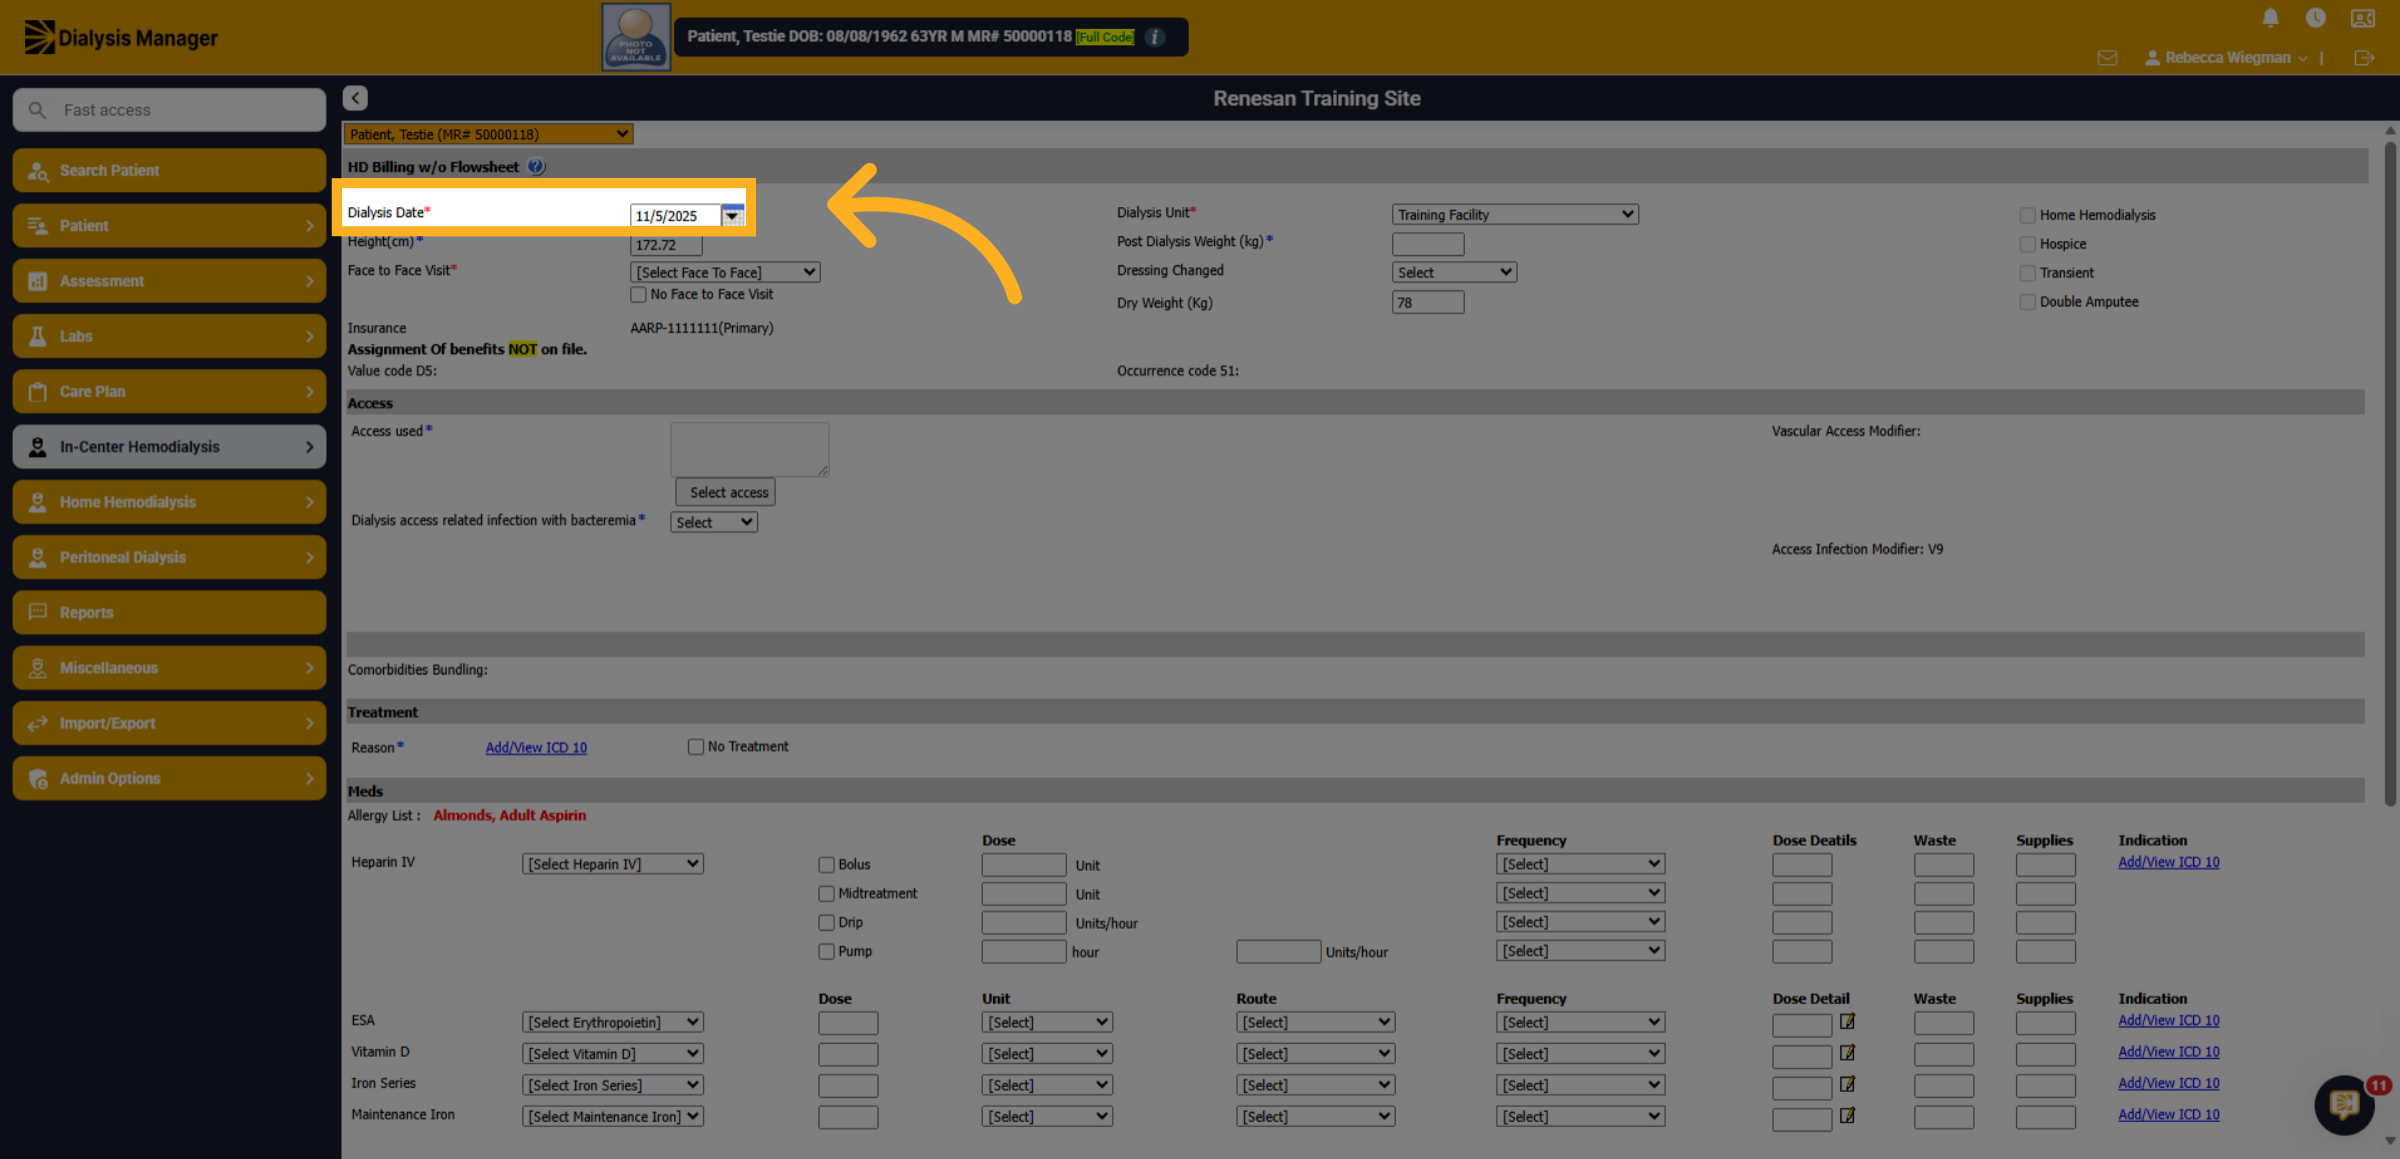Screen dimensions: 2400x1159
Task: Open the Dialysis Date calendar picker
Action: (x=732, y=215)
